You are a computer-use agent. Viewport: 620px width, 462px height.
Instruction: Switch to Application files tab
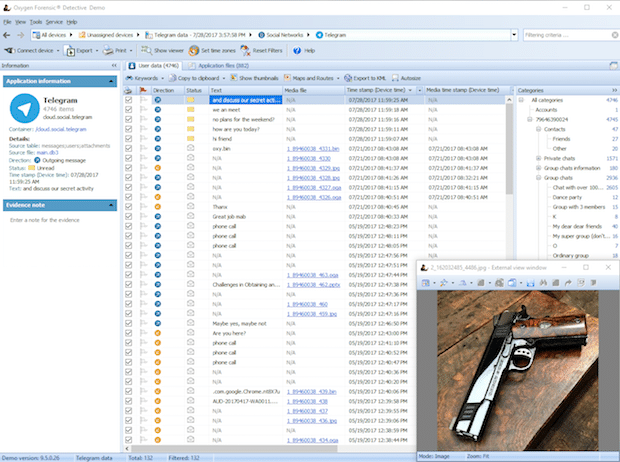click(219, 66)
